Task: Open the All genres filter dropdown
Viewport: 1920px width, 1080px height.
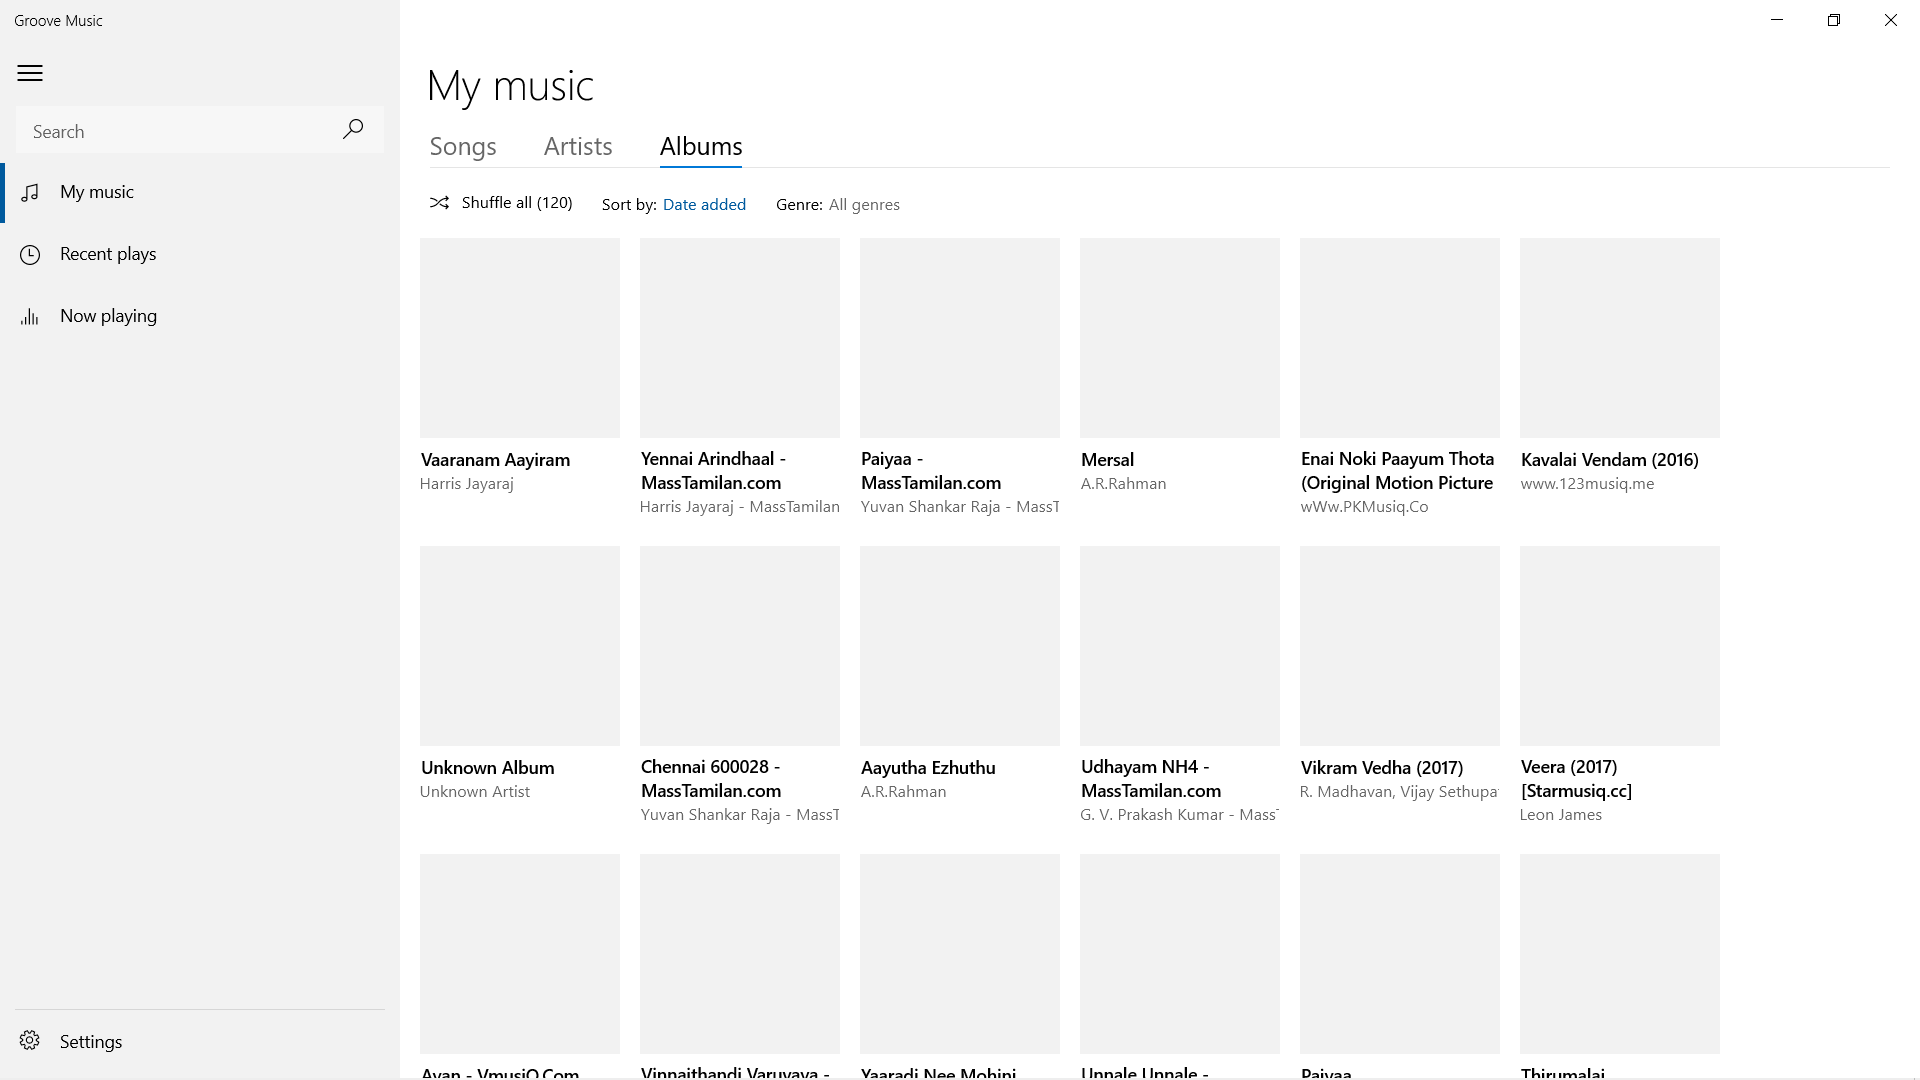Action: [864, 204]
